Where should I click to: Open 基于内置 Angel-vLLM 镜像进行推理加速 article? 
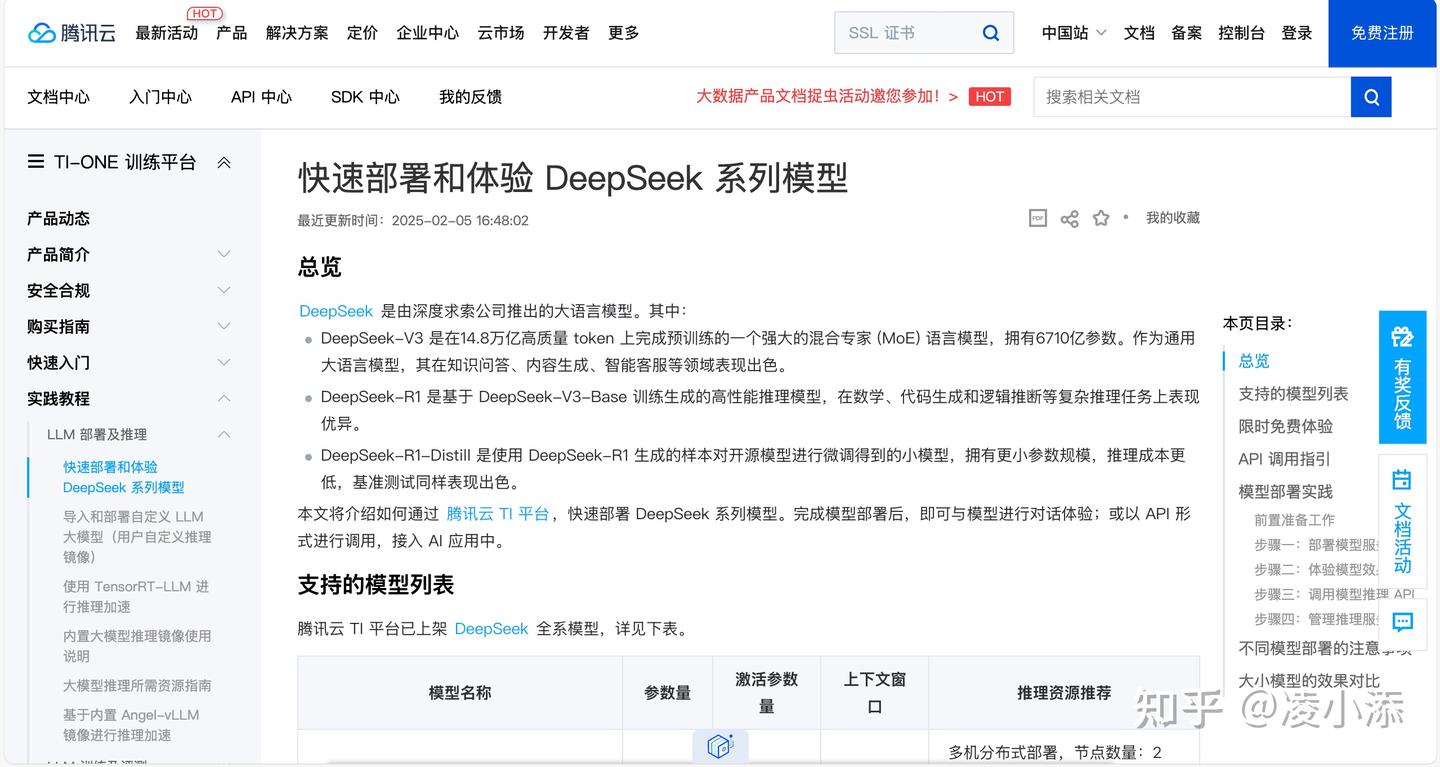(131, 725)
